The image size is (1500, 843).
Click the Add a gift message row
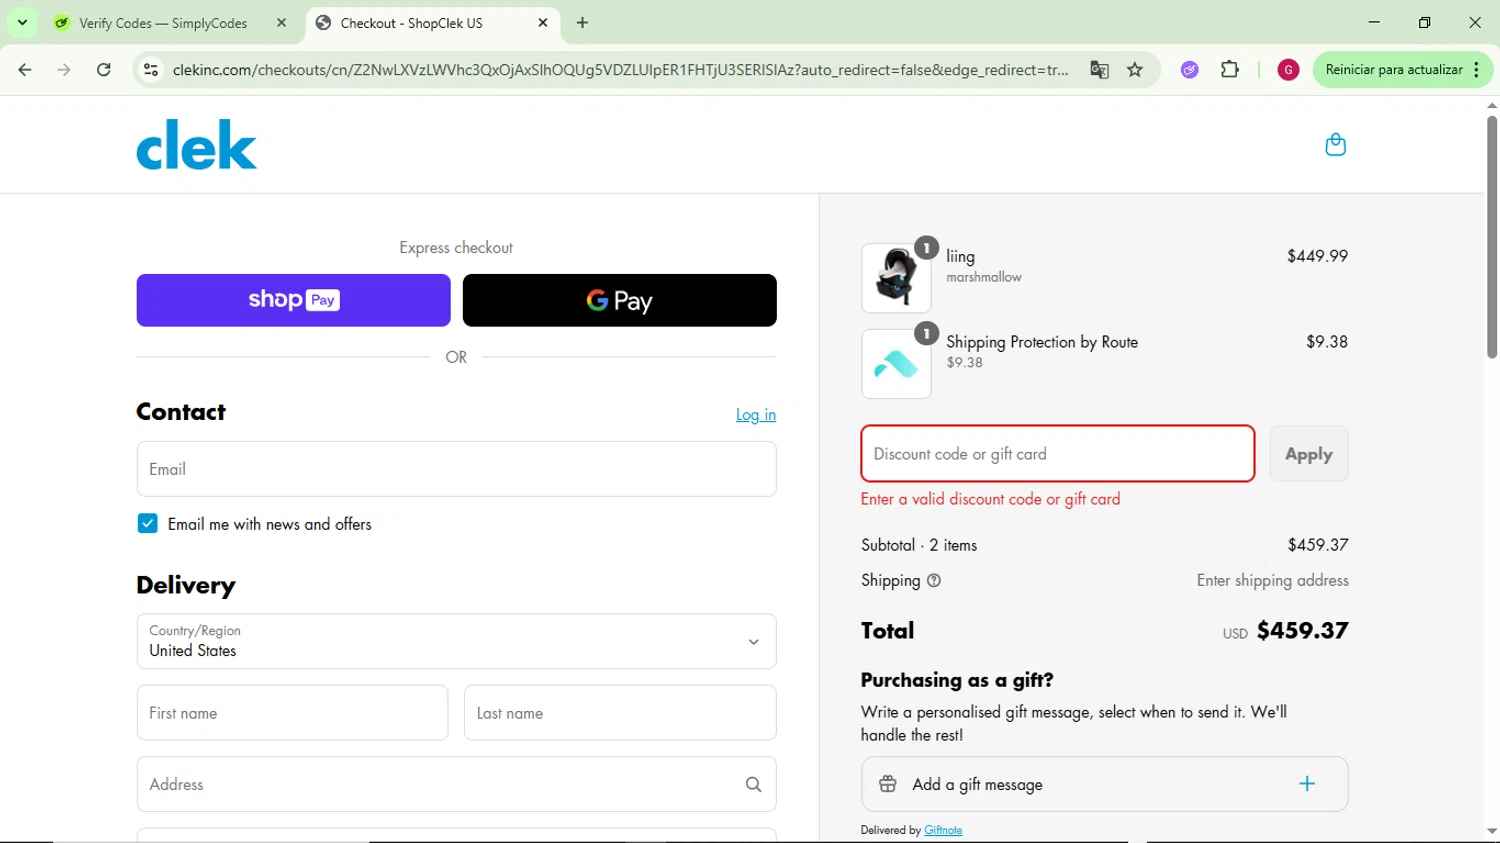pos(1104,784)
